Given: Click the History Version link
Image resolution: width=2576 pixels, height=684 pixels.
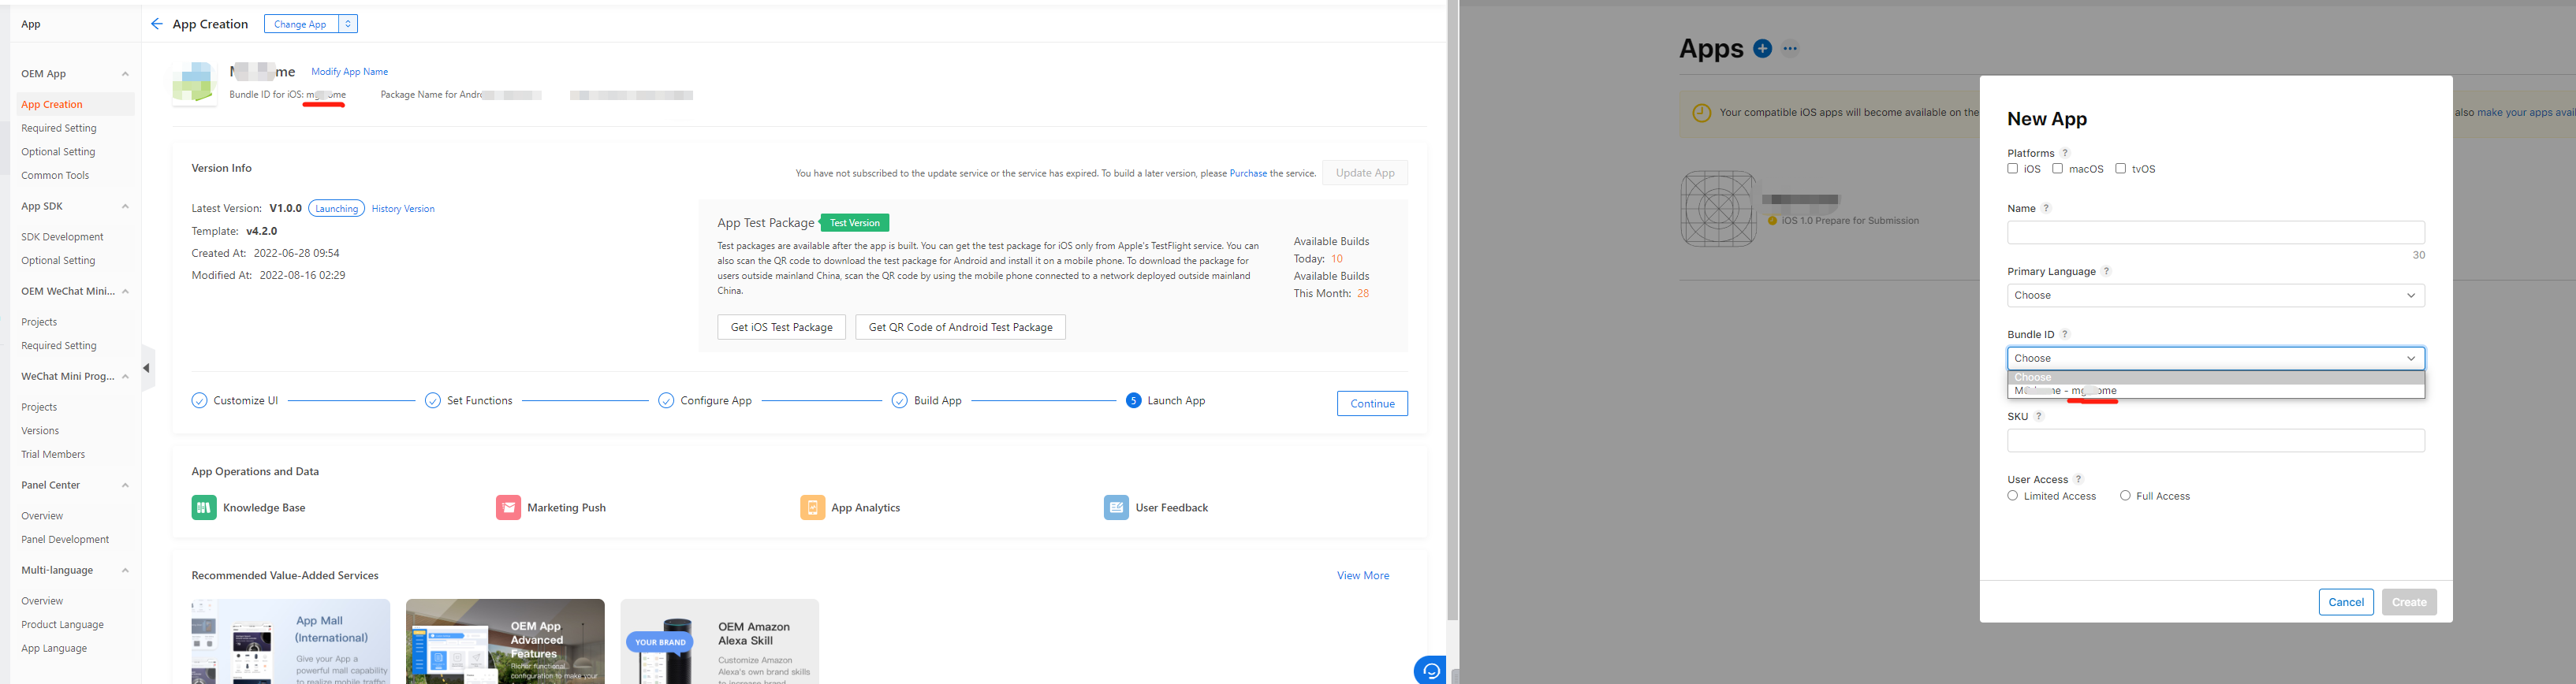Looking at the screenshot, I should point(403,209).
